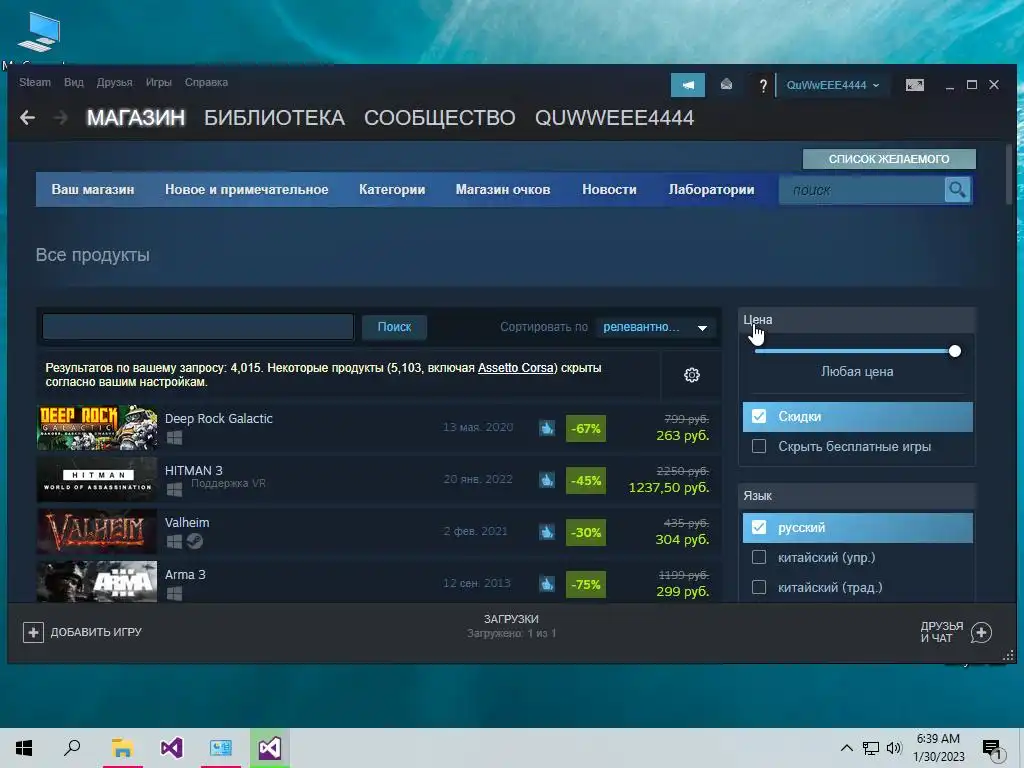Click the Добавить игру button
Viewport: 1024px width, 768px height.
coord(82,632)
